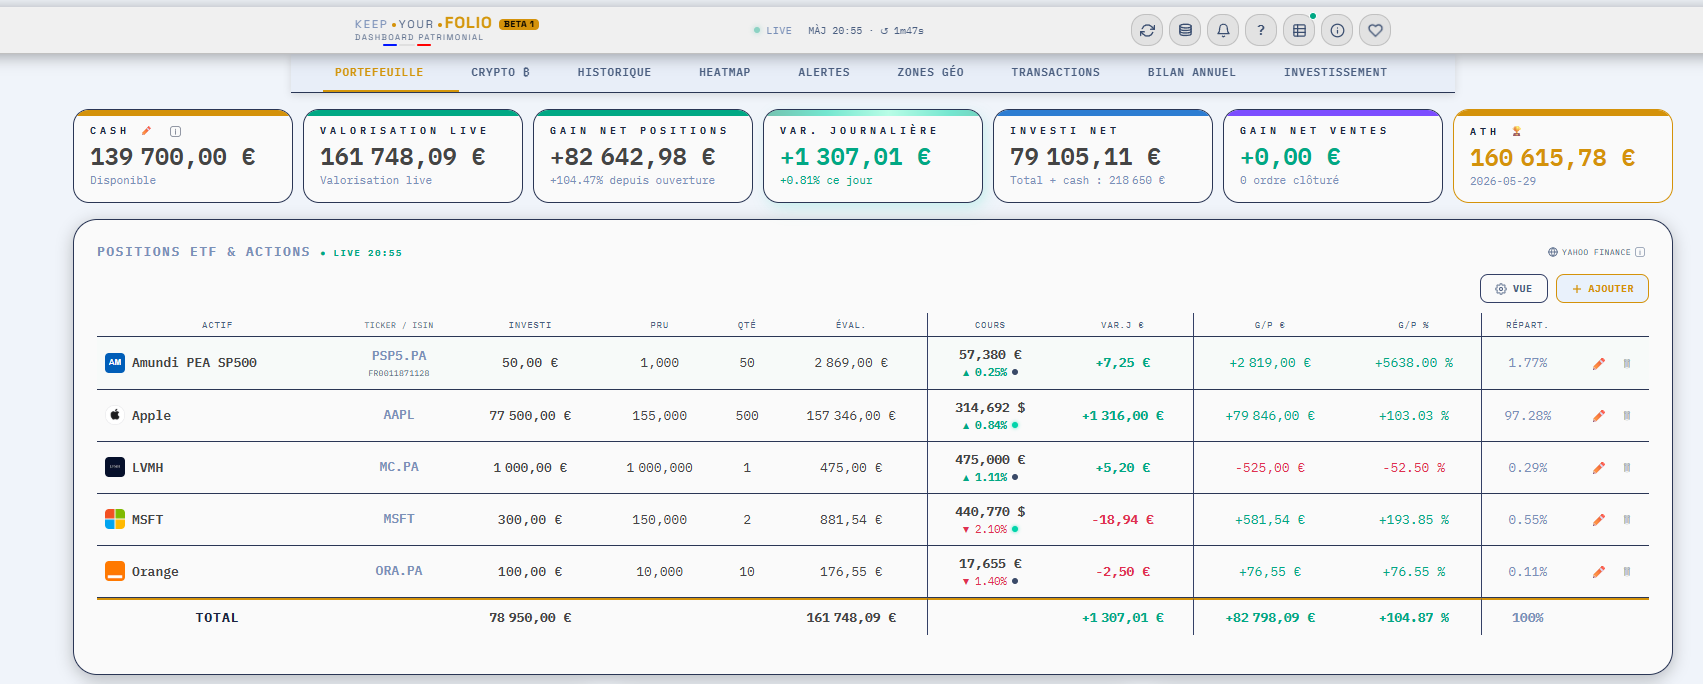This screenshot has height=684, width=1703.
Task: Click the refresh data icon in the header
Action: (1147, 30)
